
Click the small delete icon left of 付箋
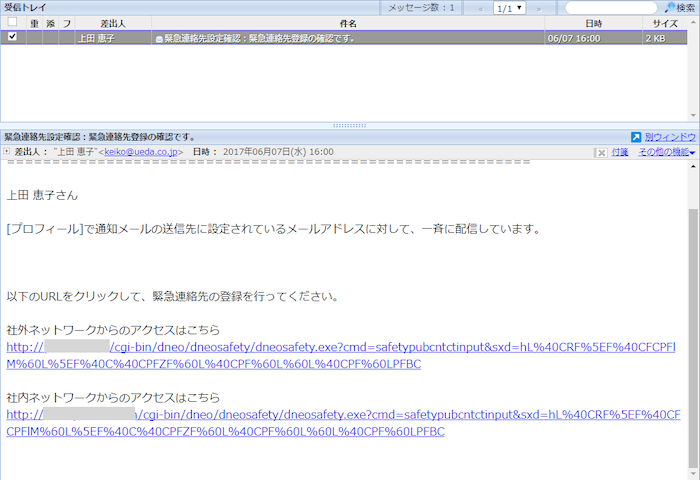pyautogui.click(x=600, y=152)
